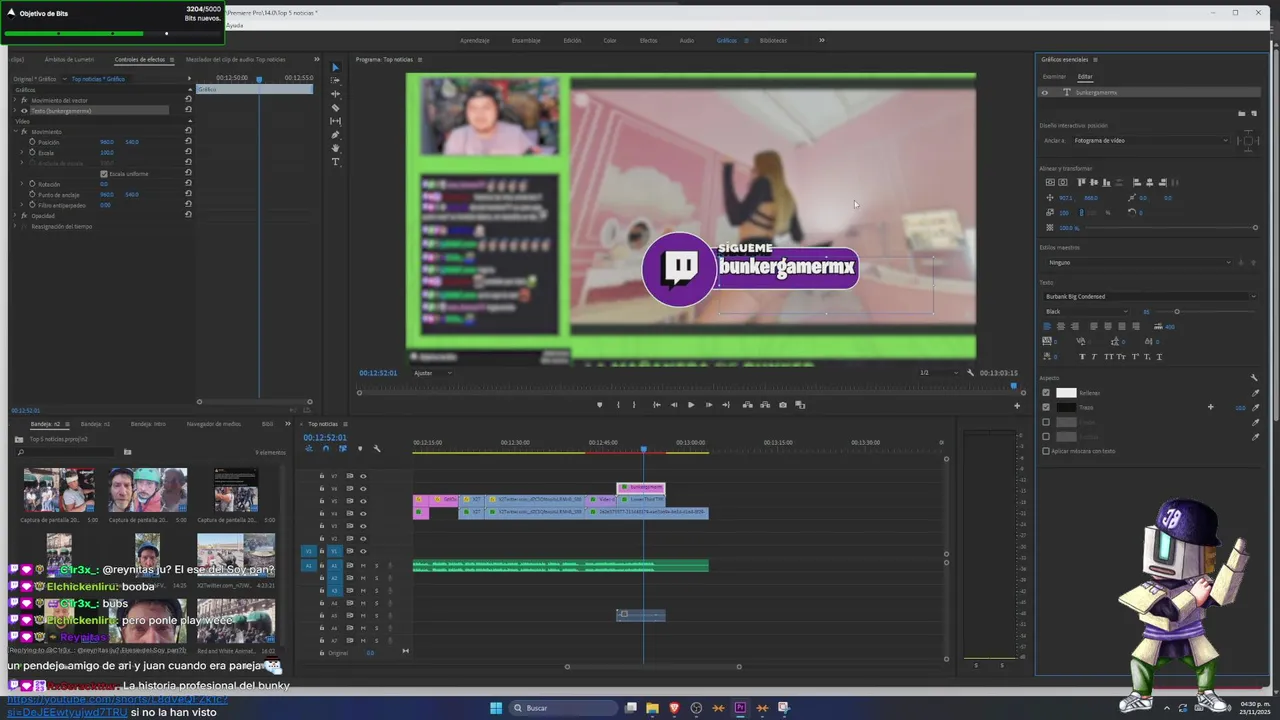Viewport: 1280px width, 720px height.
Task: Solo audio track A2
Action: (376, 578)
